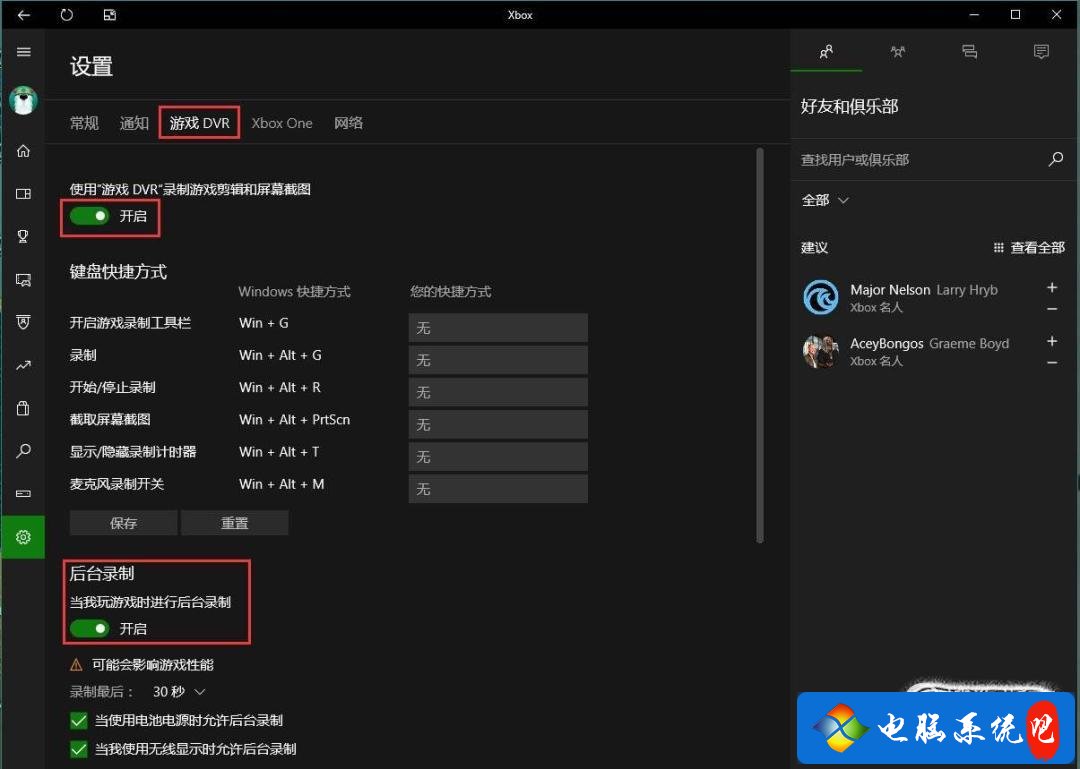
Task: Toggle background recording switch under 后台录制
Action: (90, 628)
